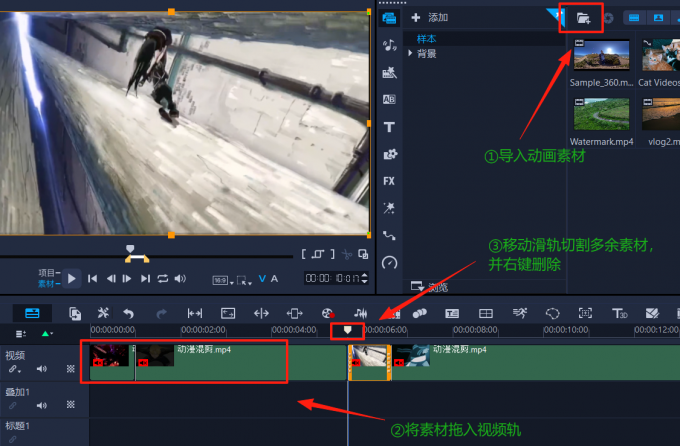
Task: Open the Overlays/Graphics library icon
Action: (389, 154)
